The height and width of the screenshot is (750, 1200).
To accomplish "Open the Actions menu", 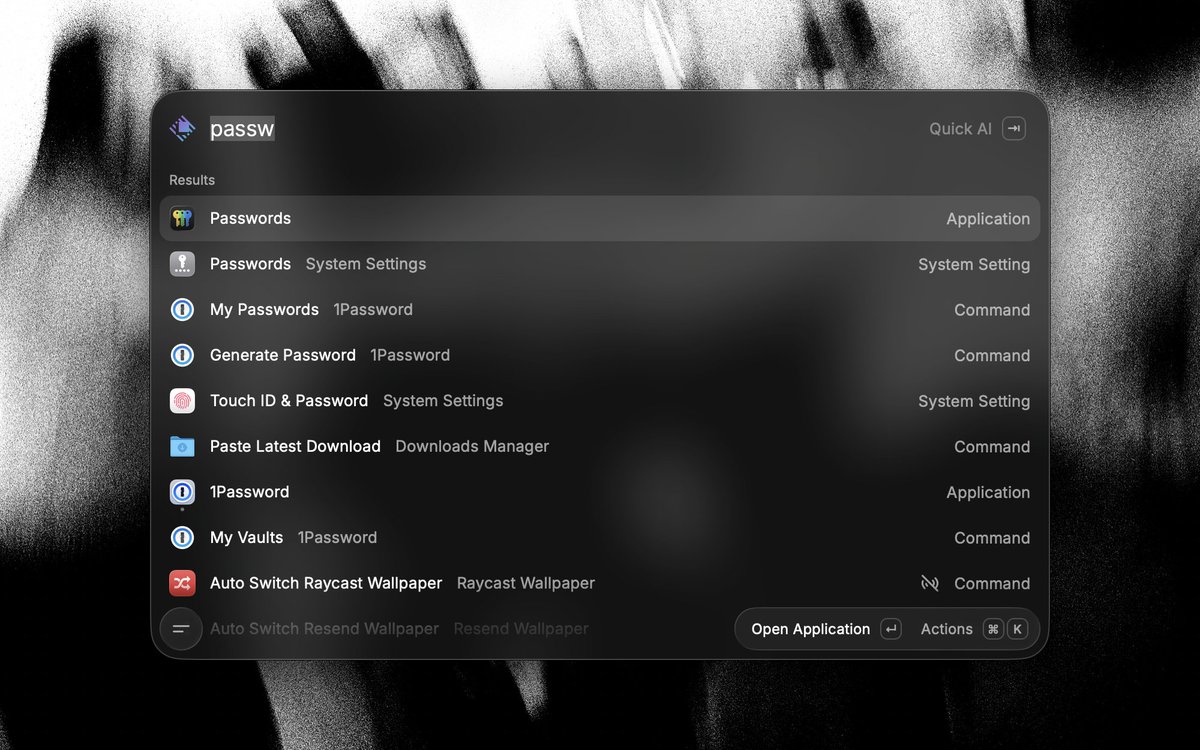I will coord(974,629).
